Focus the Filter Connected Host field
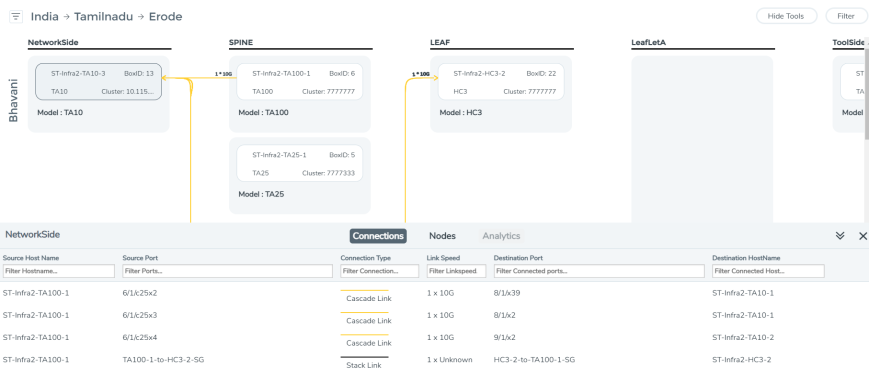 768,271
